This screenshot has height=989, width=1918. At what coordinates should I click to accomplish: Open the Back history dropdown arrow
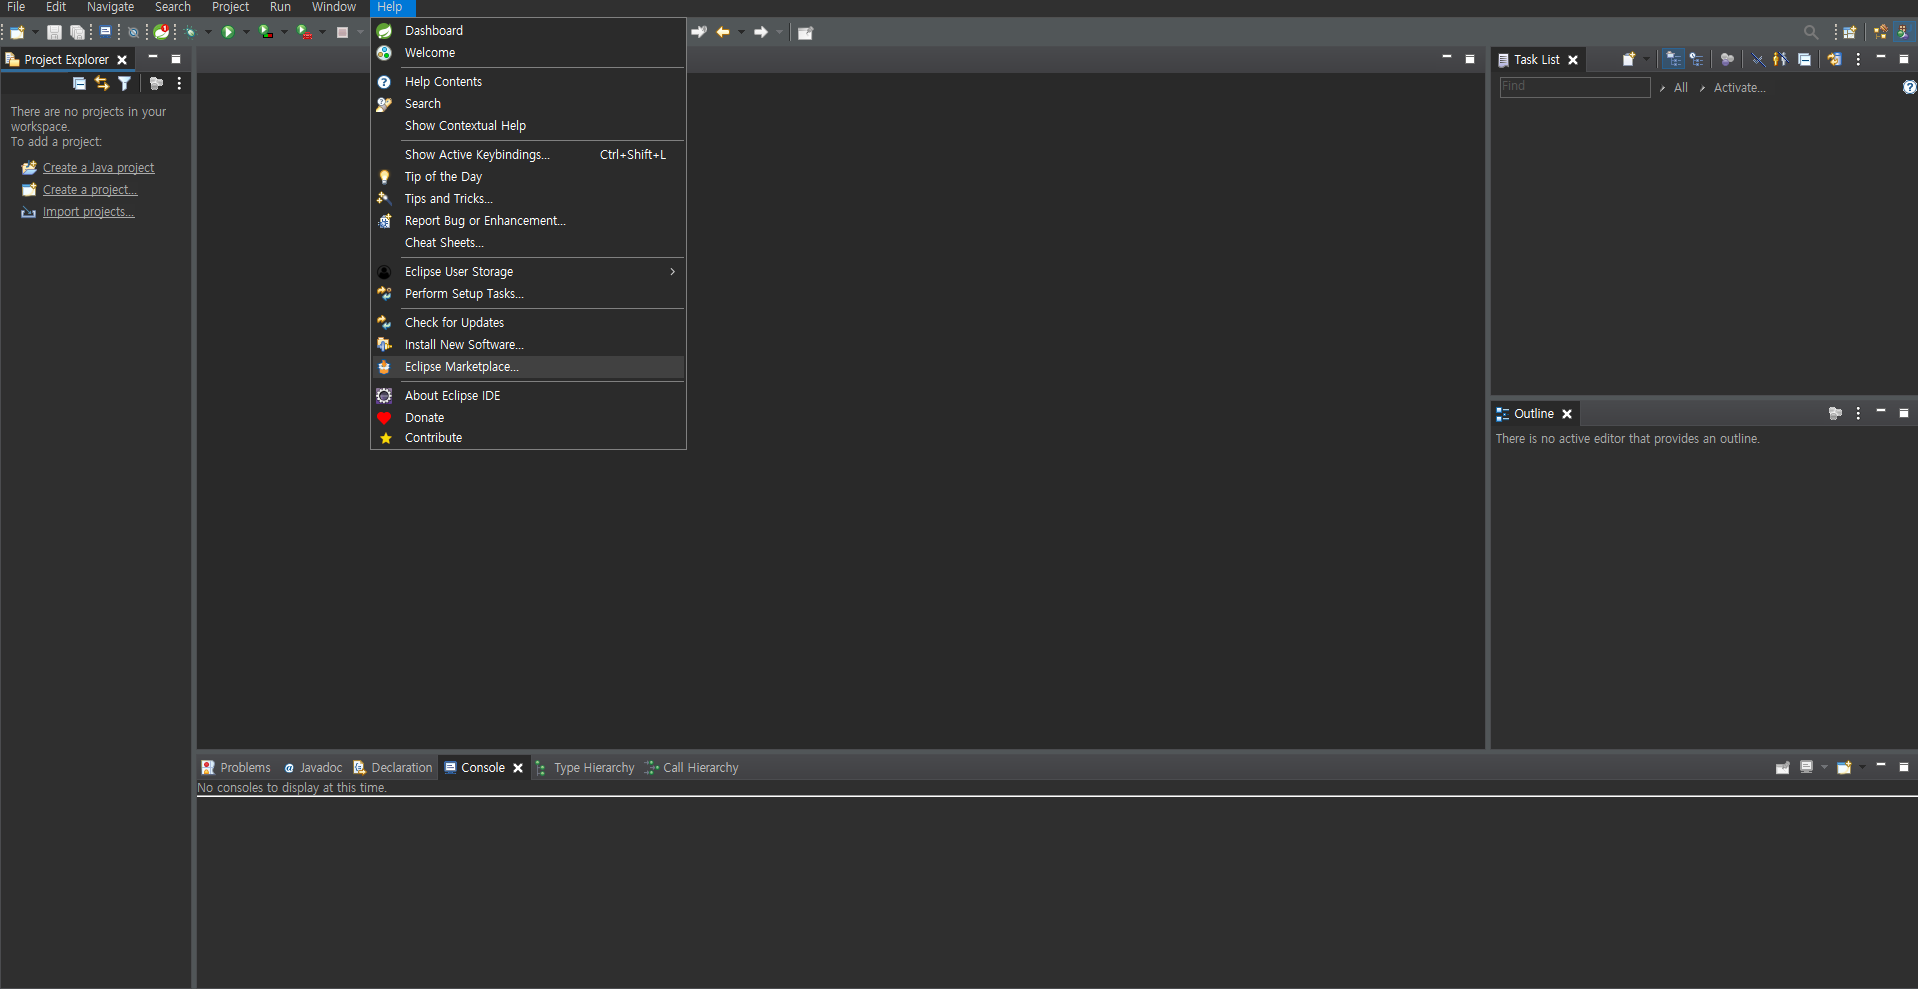[741, 32]
